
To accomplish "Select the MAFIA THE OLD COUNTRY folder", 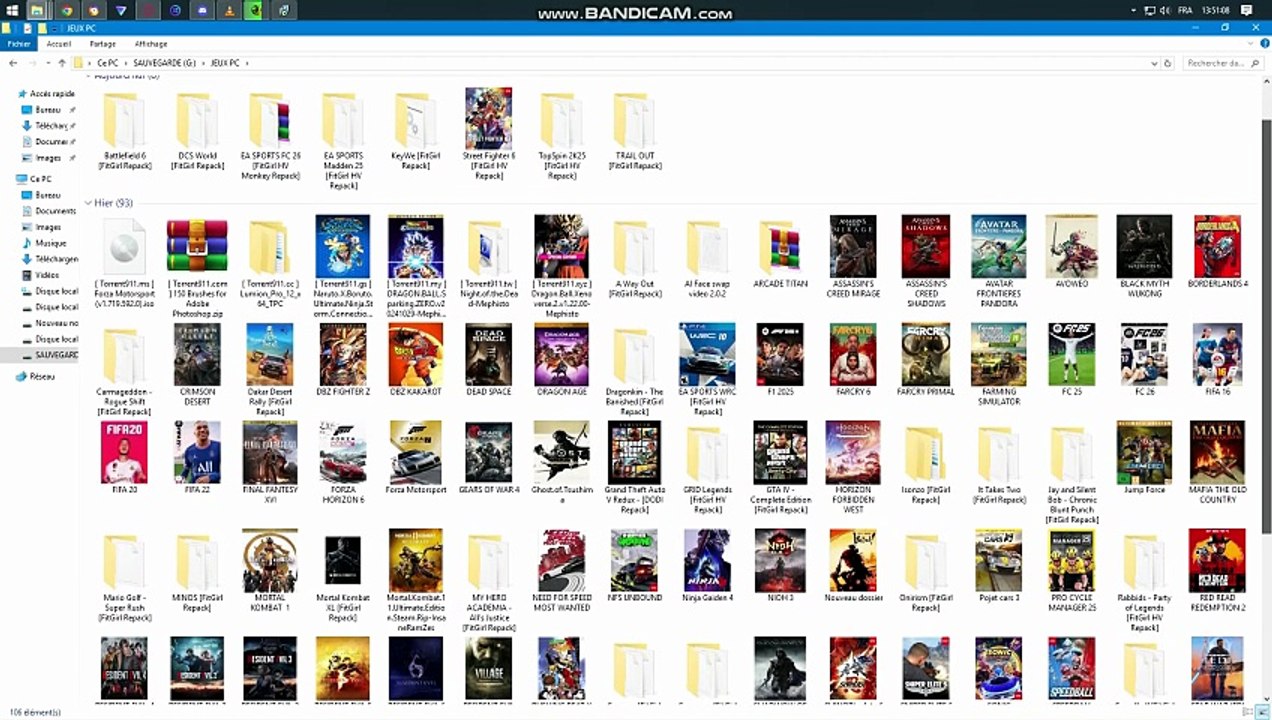I will tap(1217, 462).
